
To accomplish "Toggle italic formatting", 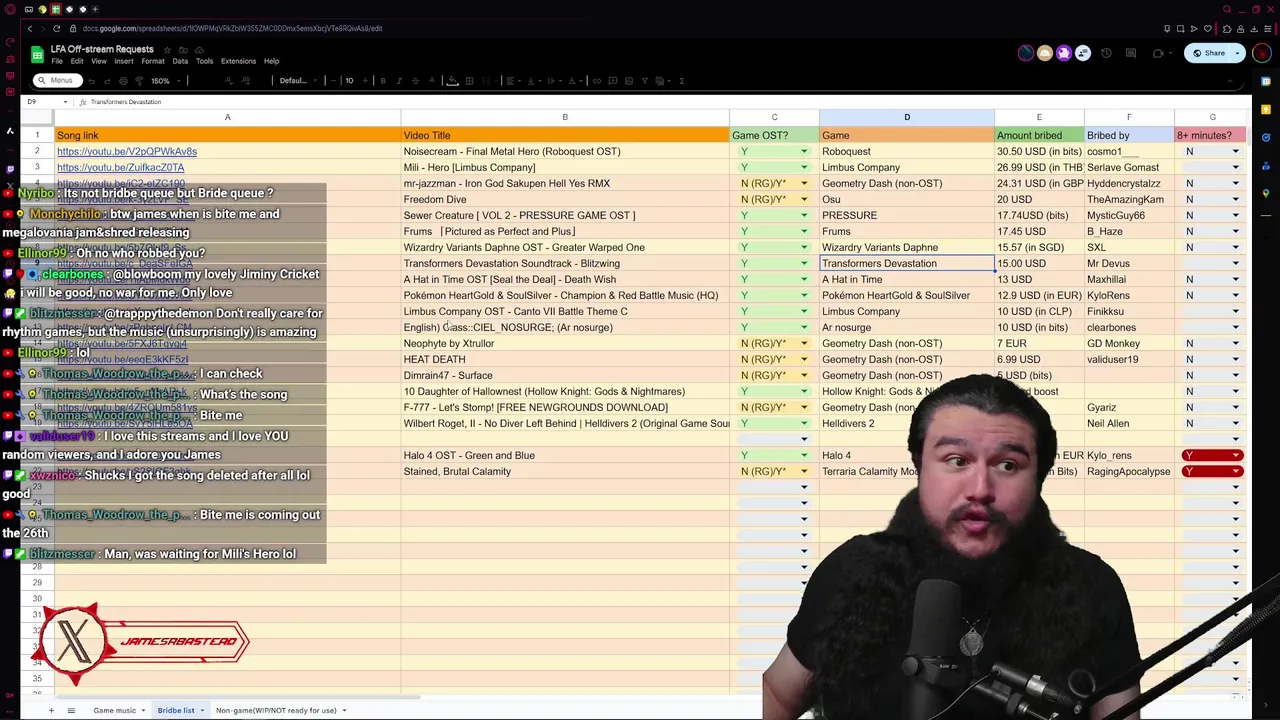I will [x=399, y=81].
